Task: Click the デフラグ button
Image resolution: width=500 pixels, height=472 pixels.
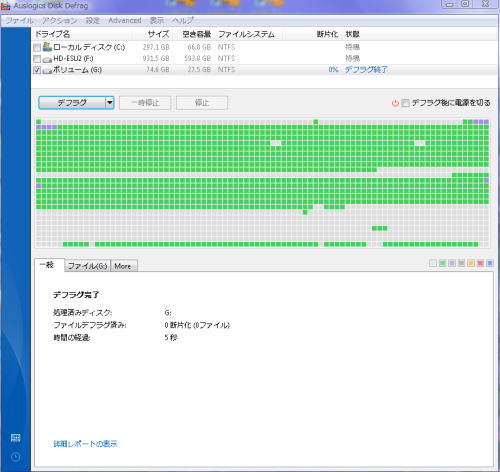Action: [72, 103]
